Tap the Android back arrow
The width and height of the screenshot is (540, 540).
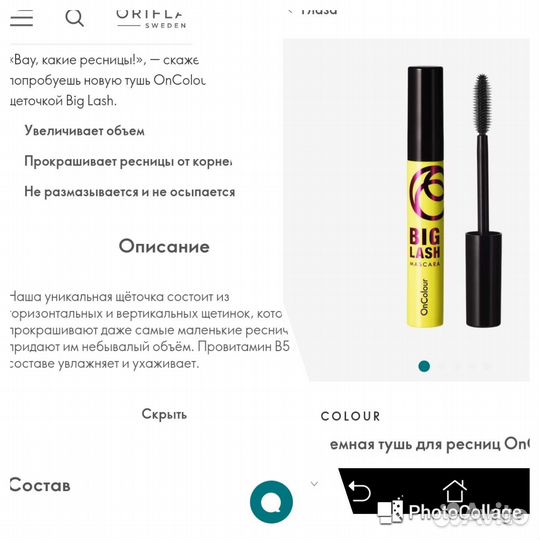tap(360, 491)
